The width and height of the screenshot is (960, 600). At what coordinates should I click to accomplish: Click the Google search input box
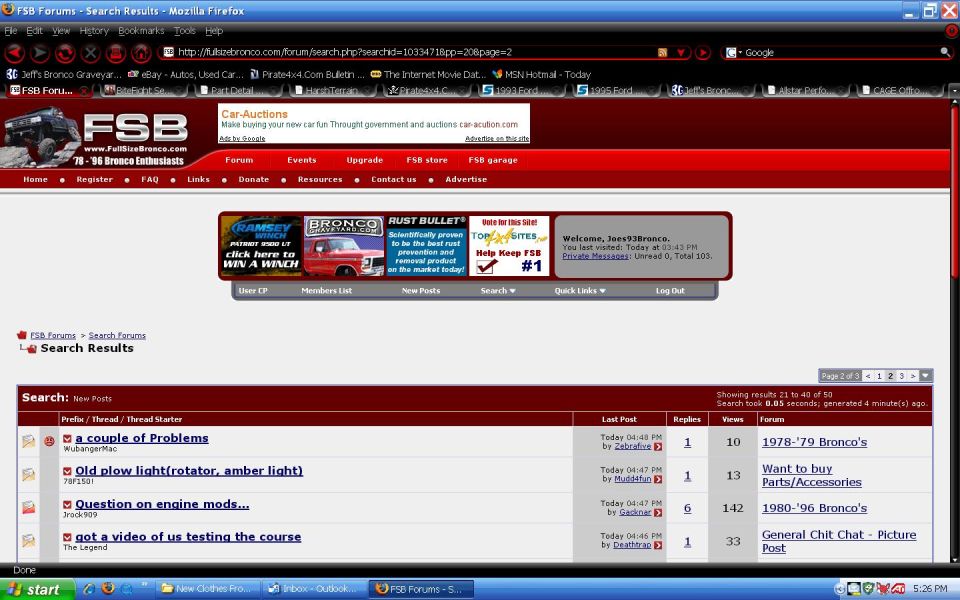[x=842, y=53]
